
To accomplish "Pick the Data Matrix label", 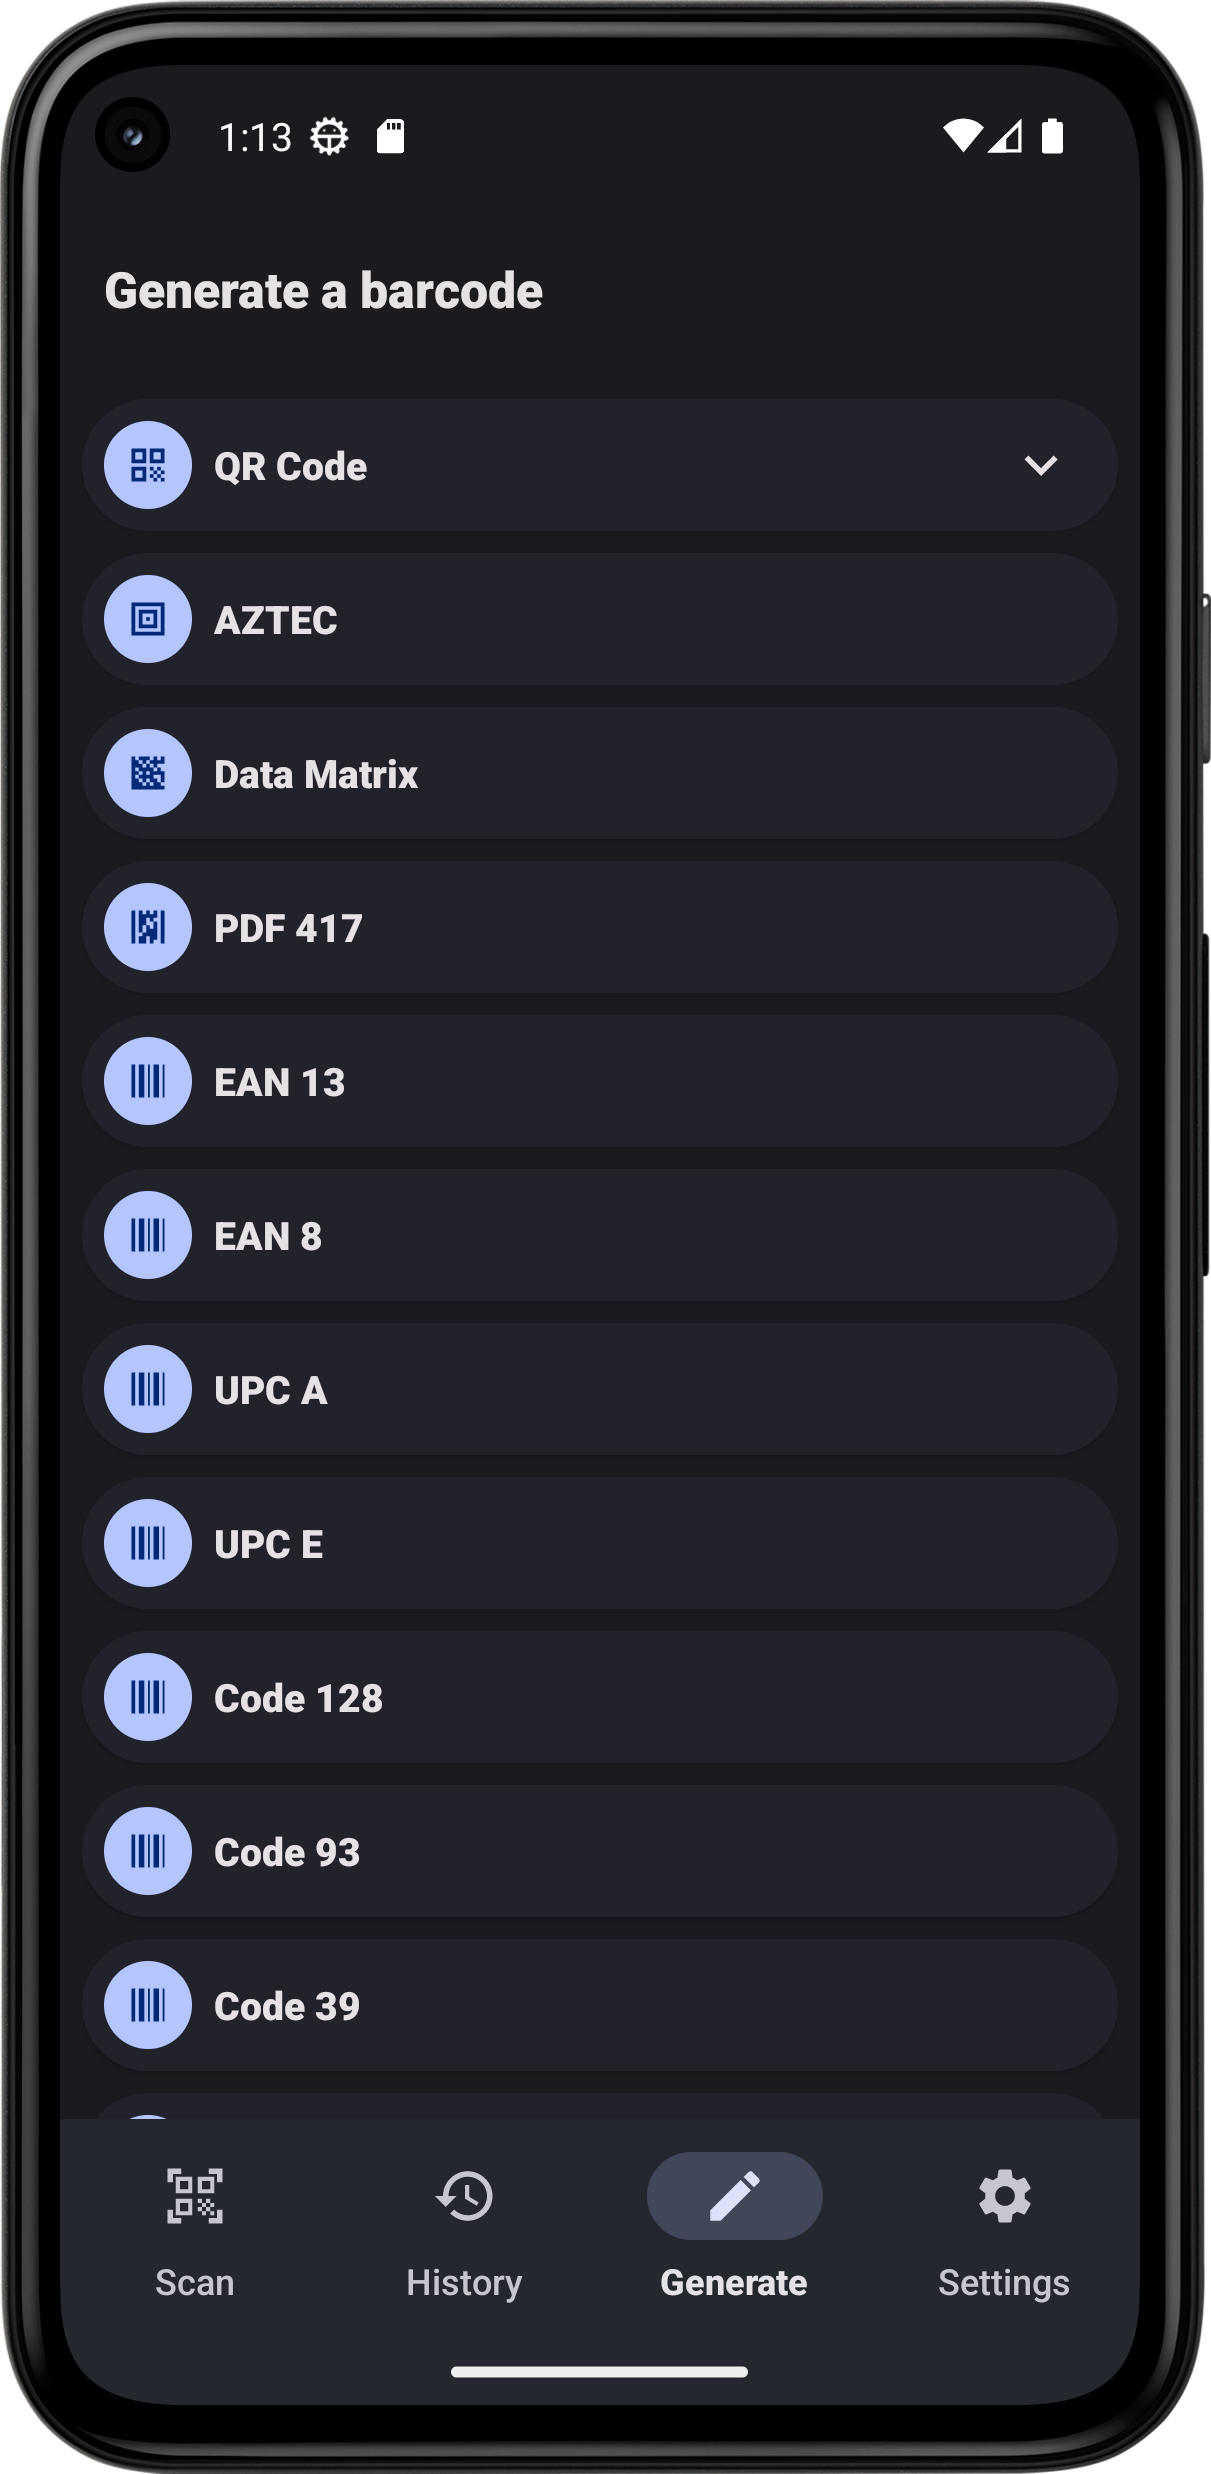I will coord(316,774).
